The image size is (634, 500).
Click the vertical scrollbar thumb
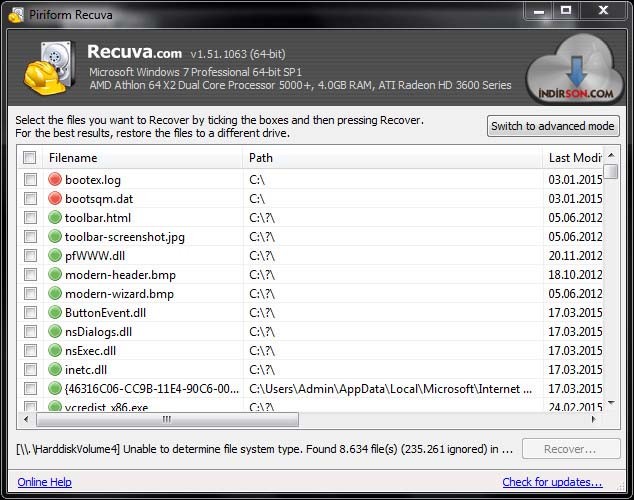612,171
